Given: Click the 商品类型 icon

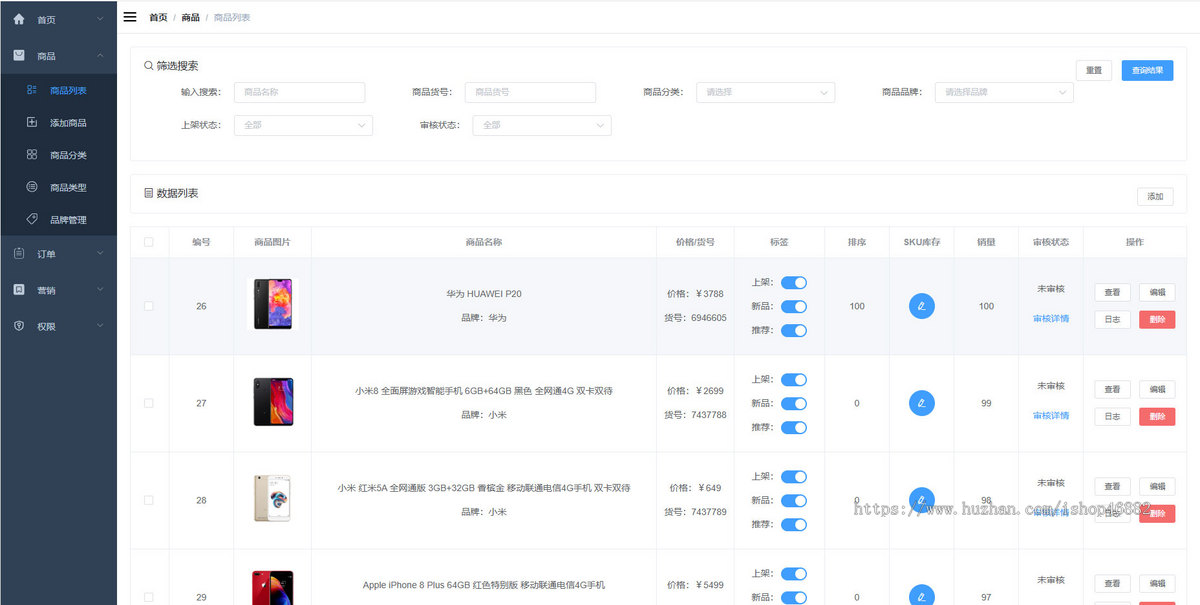Looking at the screenshot, I should click(x=32, y=187).
